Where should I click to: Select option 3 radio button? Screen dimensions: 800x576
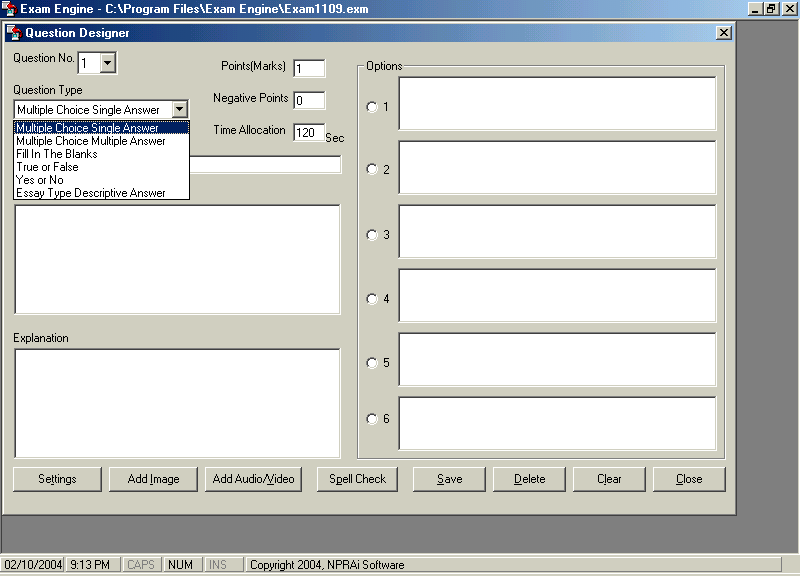tap(372, 235)
